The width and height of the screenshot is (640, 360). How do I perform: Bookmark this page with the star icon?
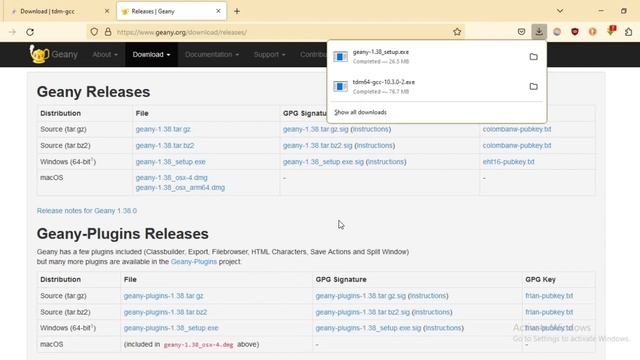pos(457,32)
